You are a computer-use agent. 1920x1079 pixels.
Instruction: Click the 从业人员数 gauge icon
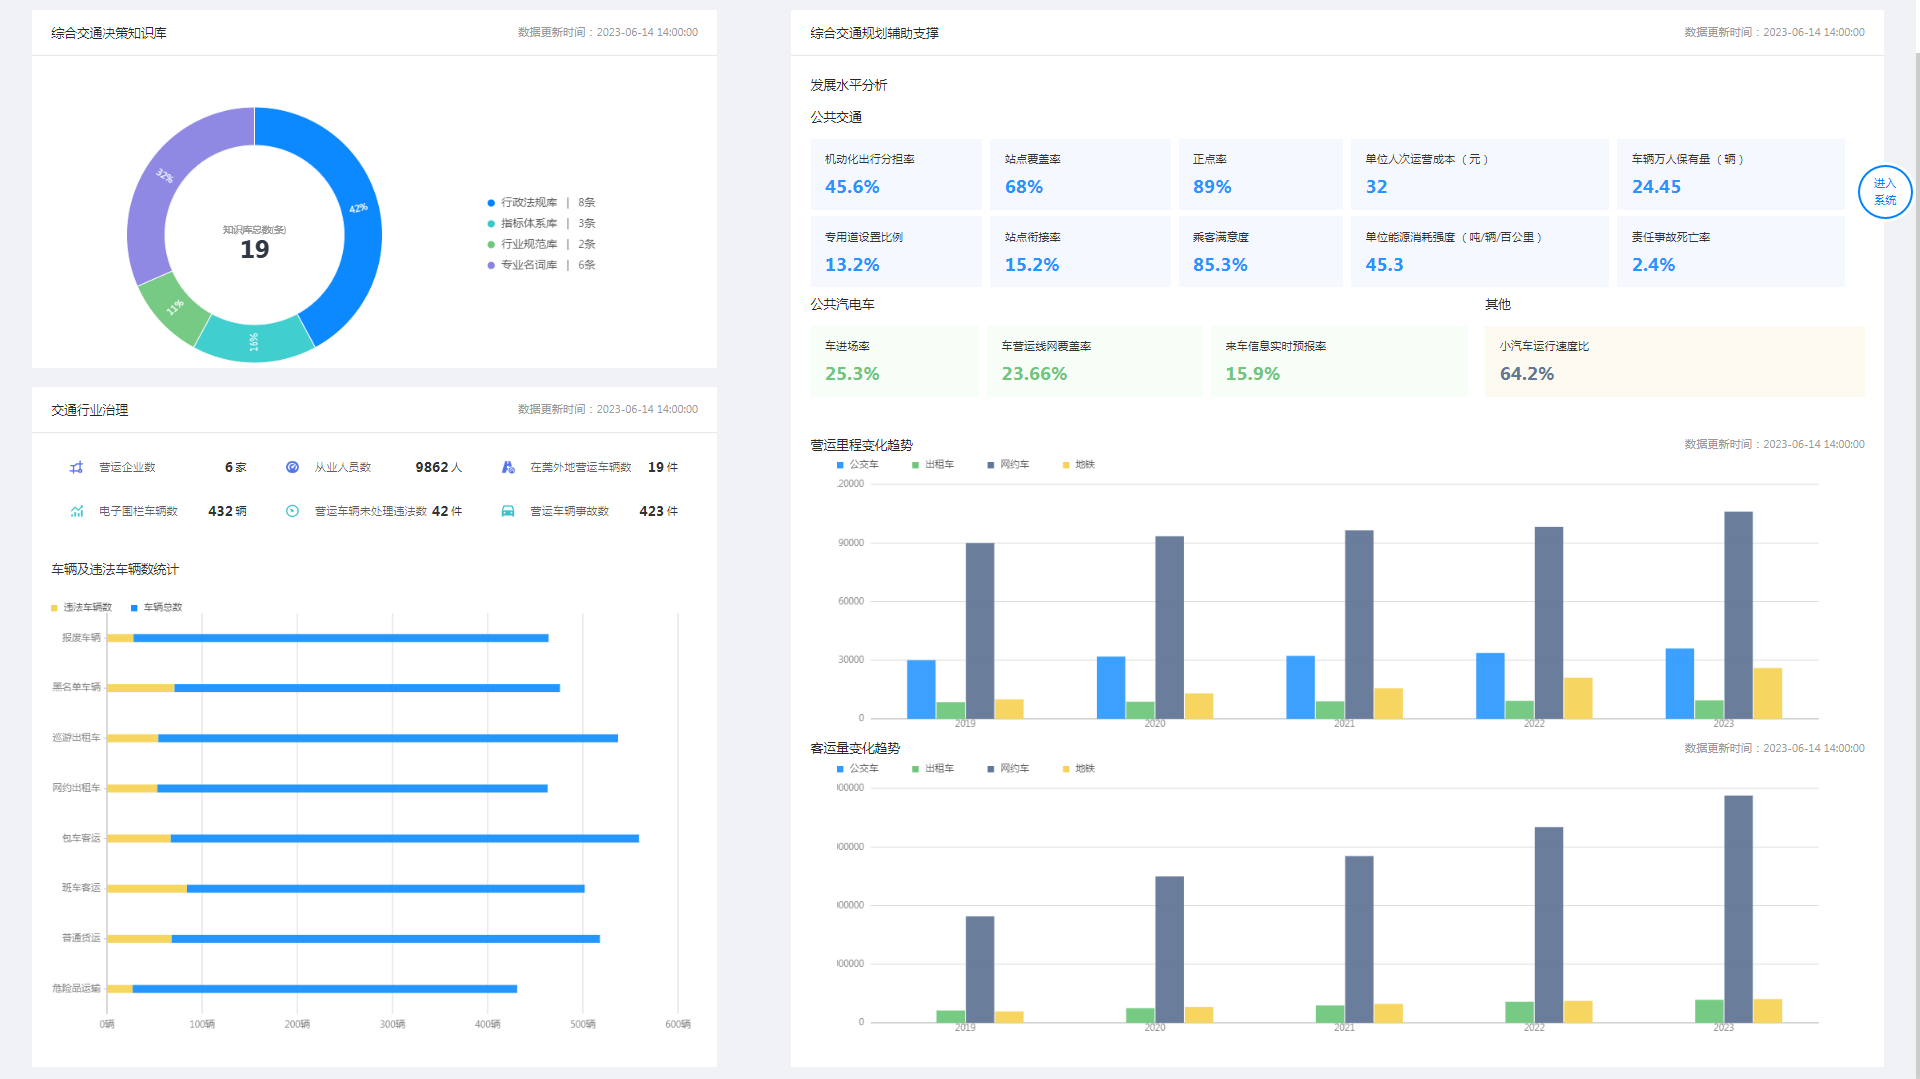292,467
